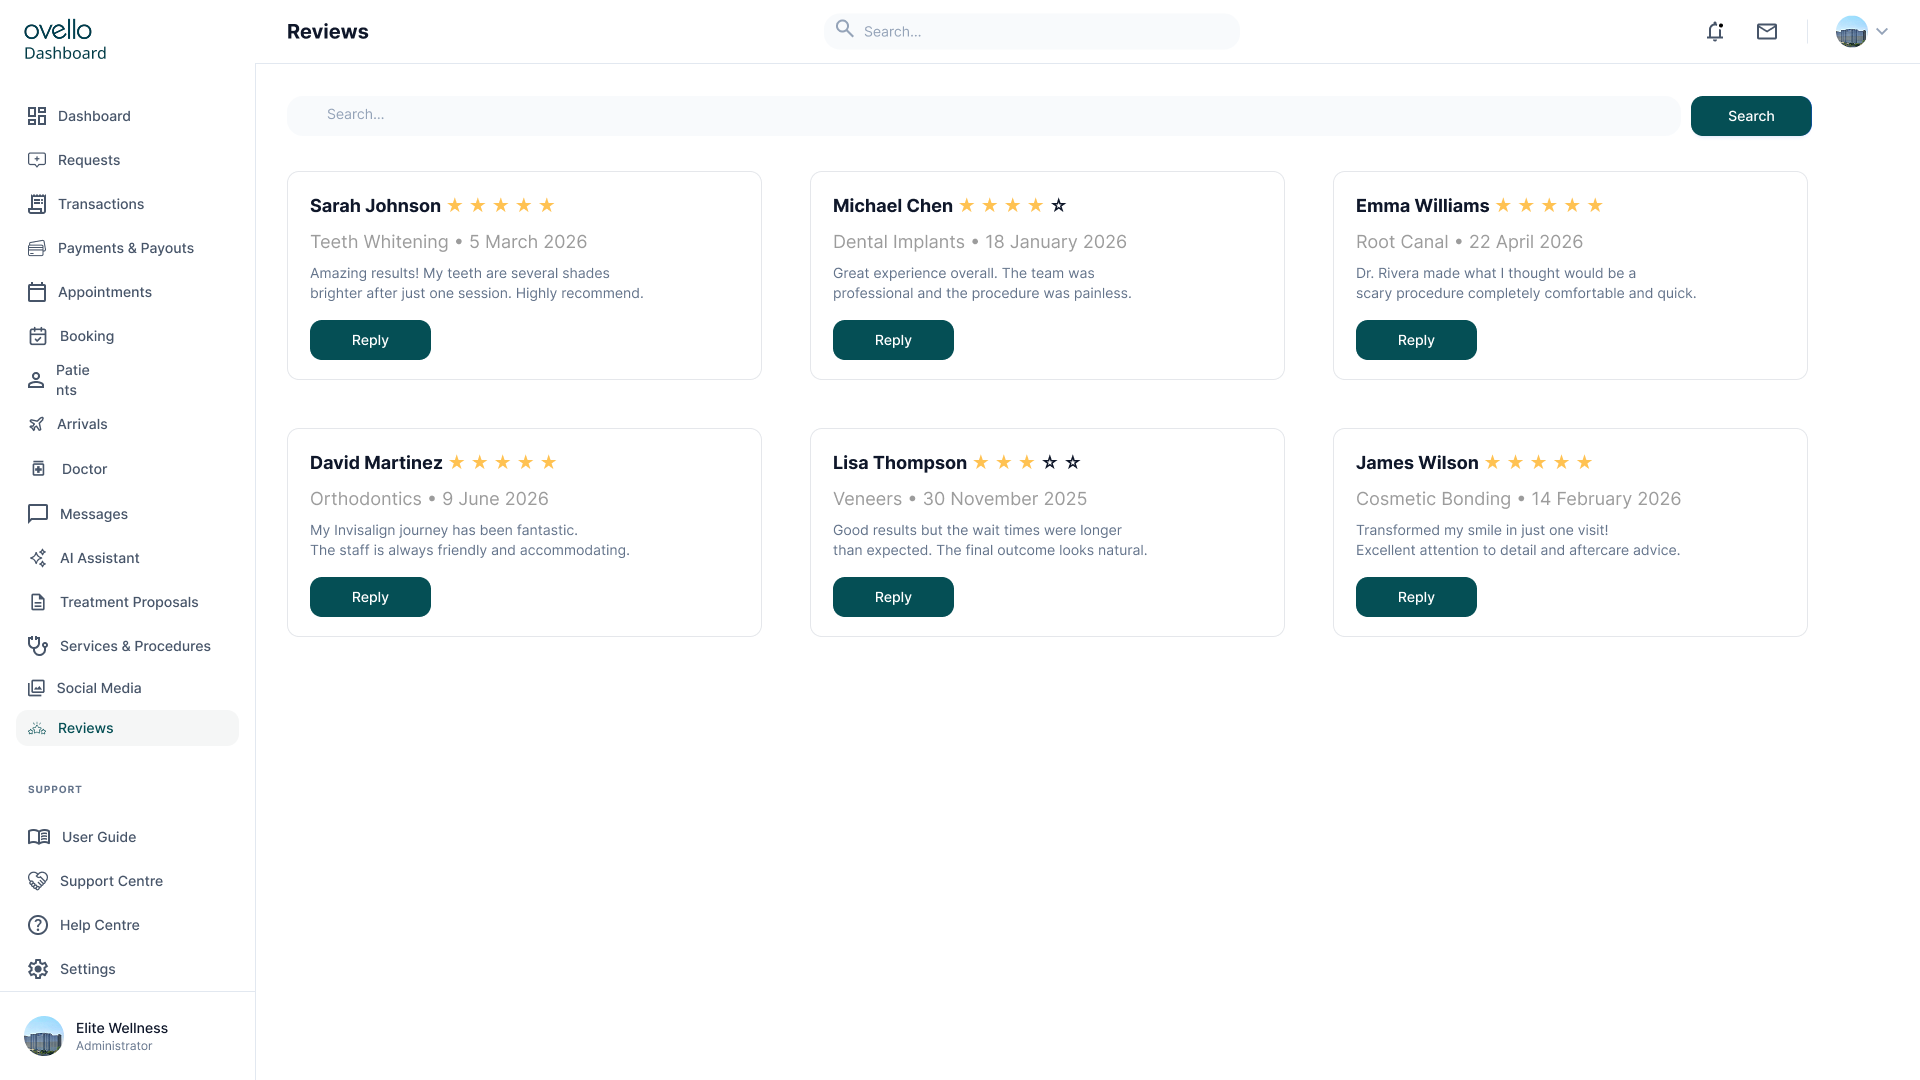Viewport: 1920px width, 1080px height.
Task: Click the Booking calendar-check icon
Action: 38,336
